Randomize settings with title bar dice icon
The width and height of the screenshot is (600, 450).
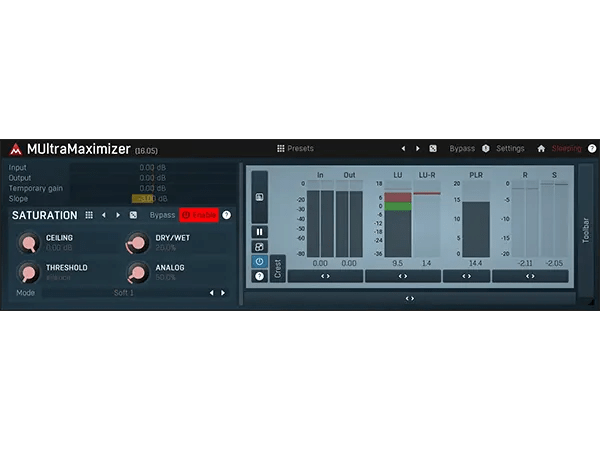433,148
